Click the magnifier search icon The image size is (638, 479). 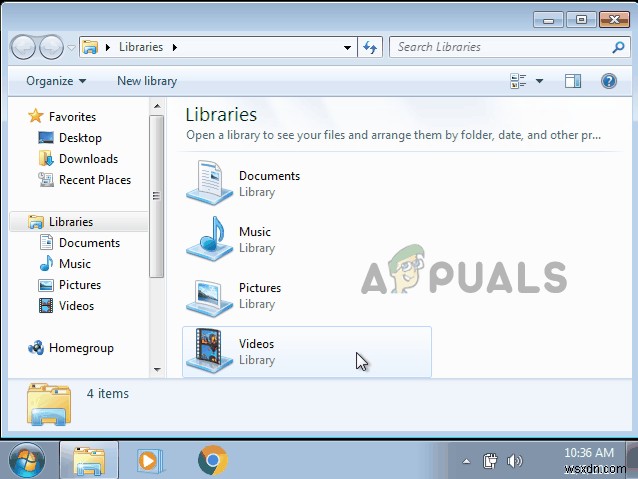[x=618, y=47]
